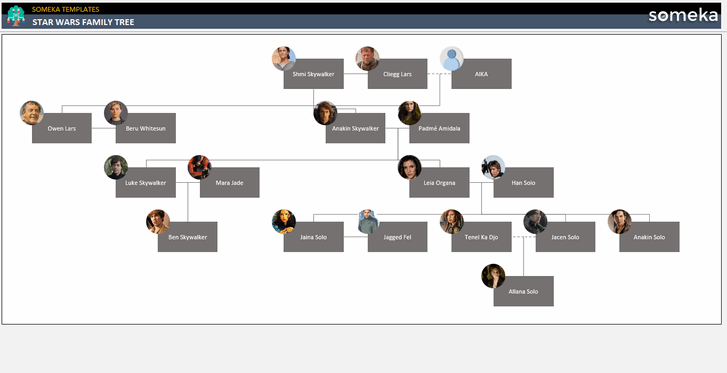This screenshot has width=727, height=373.
Task: Select Jacen Solo's portrait photo
Action: point(536,221)
